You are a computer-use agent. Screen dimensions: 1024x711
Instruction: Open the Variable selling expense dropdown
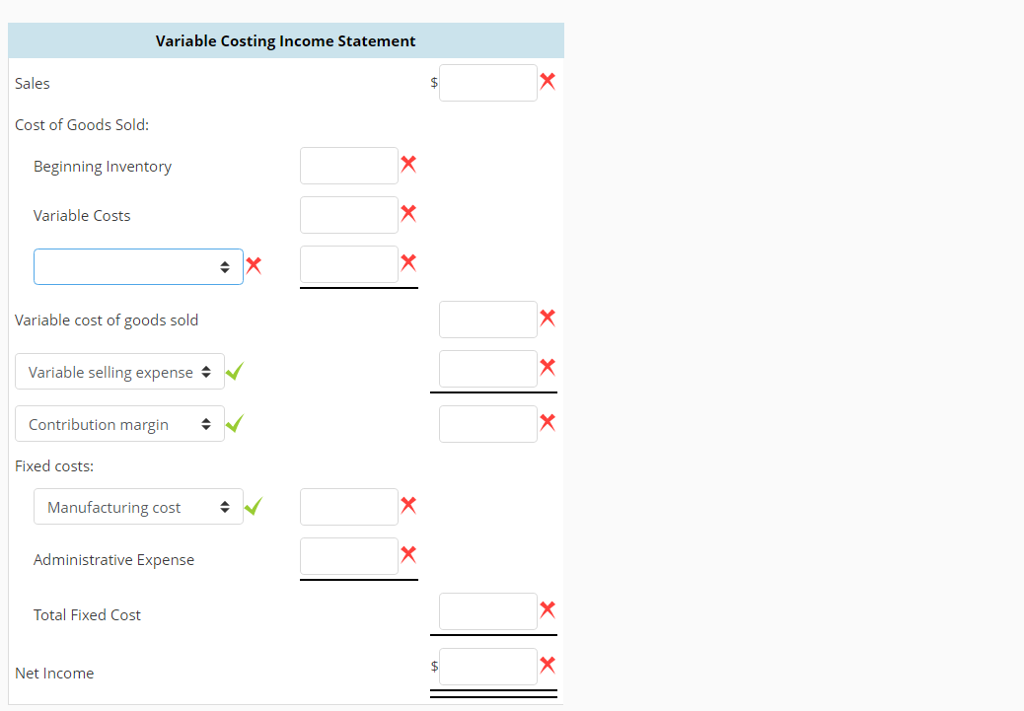119,371
